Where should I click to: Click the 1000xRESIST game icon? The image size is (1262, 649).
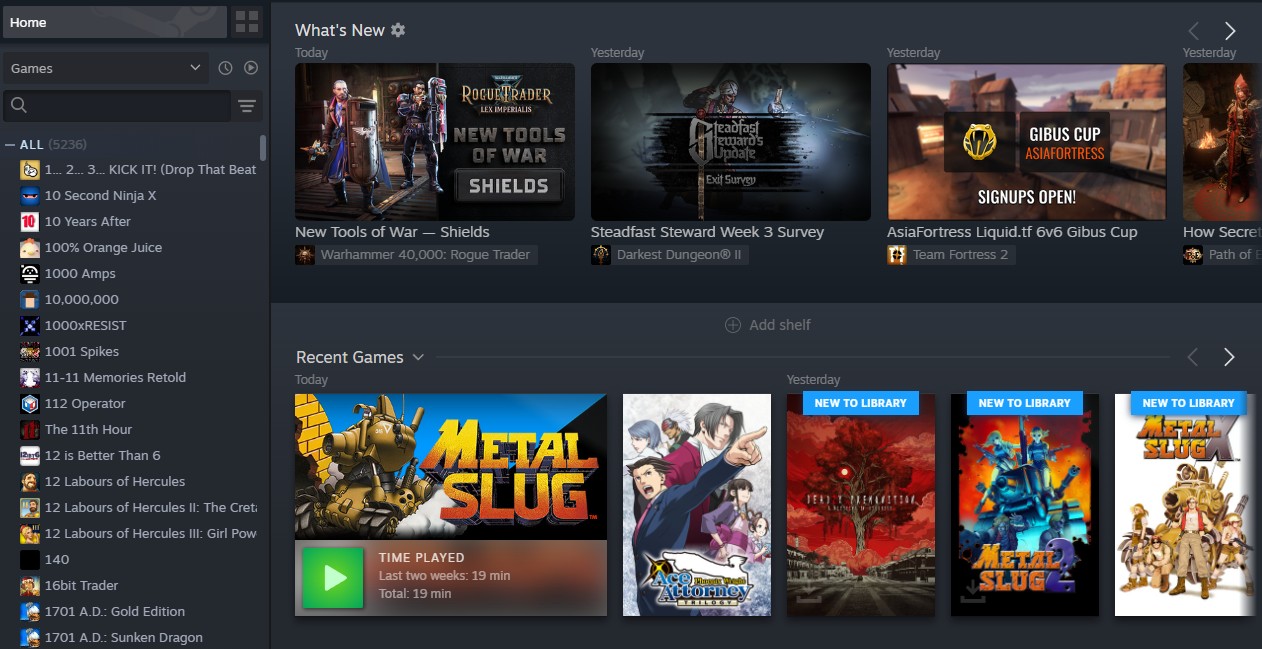pyautogui.click(x=30, y=326)
